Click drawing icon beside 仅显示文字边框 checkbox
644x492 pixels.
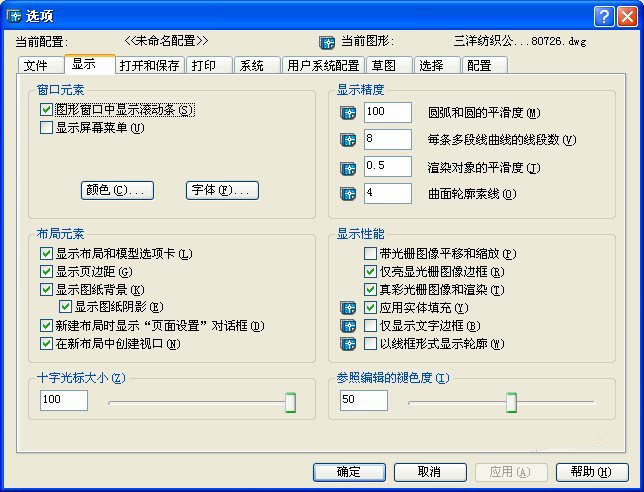pyautogui.click(x=348, y=326)
